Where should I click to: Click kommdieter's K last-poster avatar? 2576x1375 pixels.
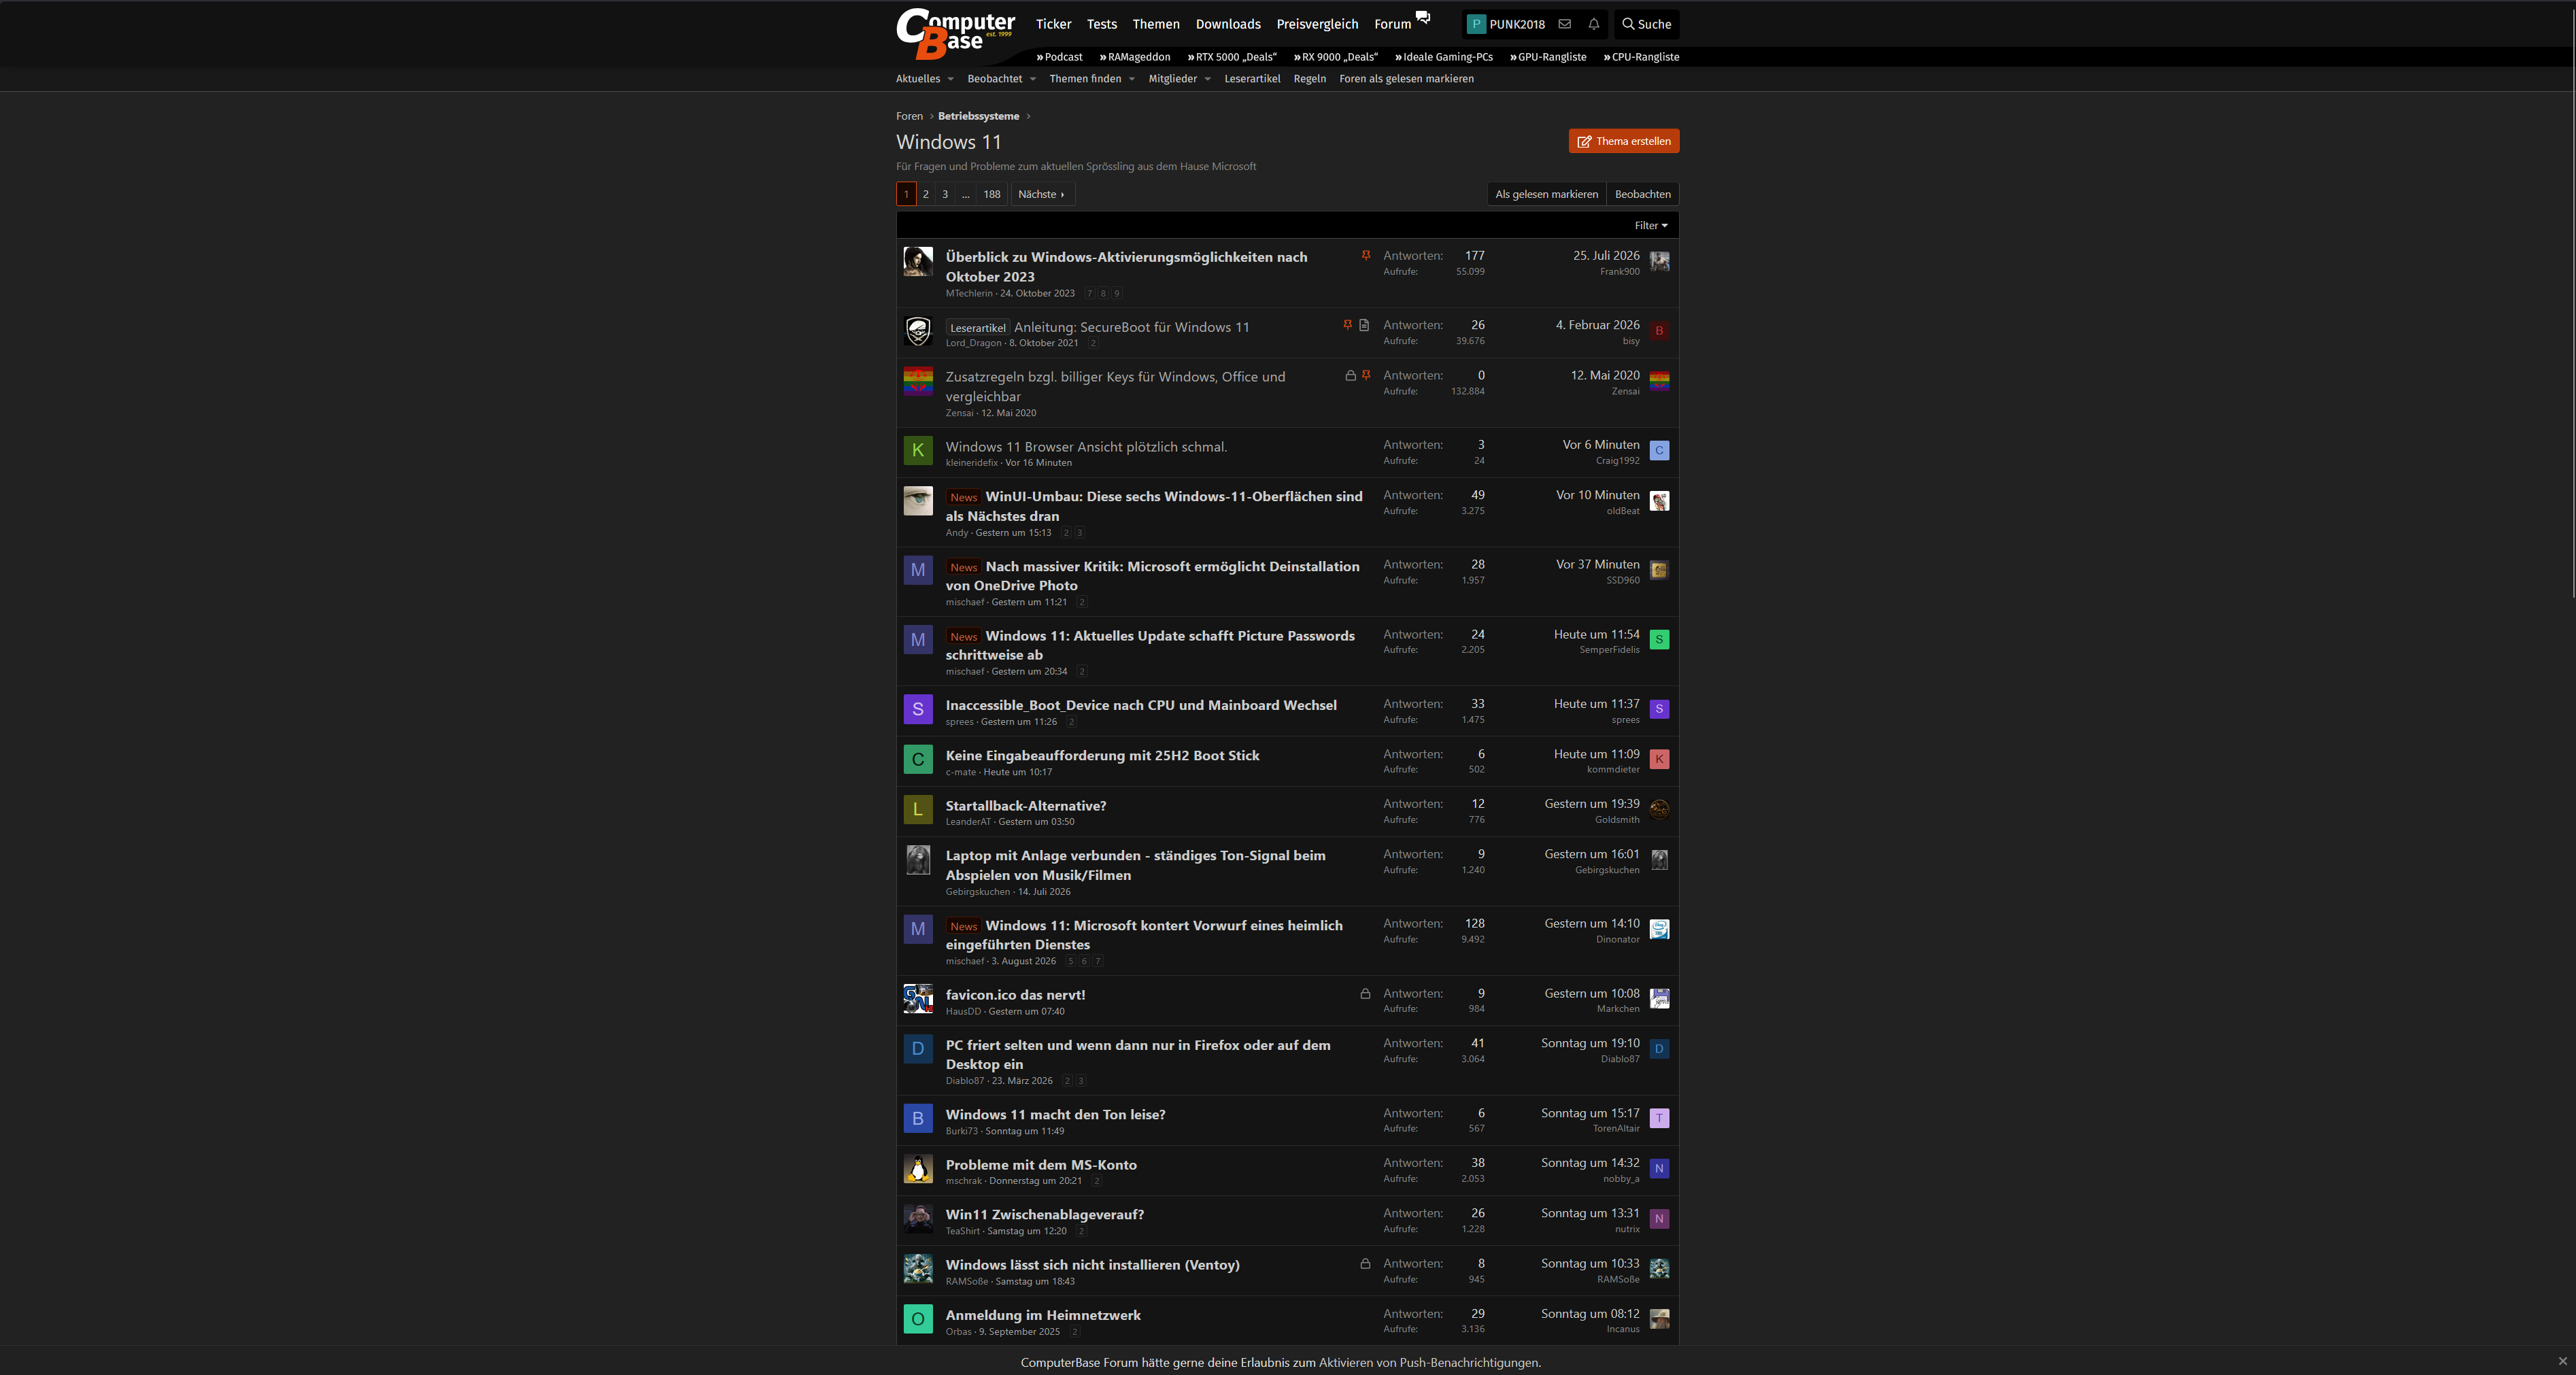click(x=1659, y=759)
